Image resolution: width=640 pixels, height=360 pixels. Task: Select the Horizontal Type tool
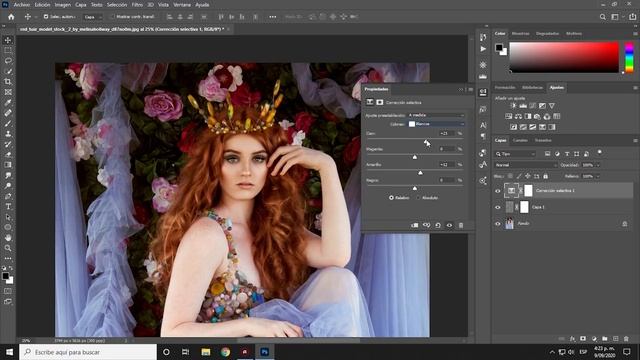(8, 207)
